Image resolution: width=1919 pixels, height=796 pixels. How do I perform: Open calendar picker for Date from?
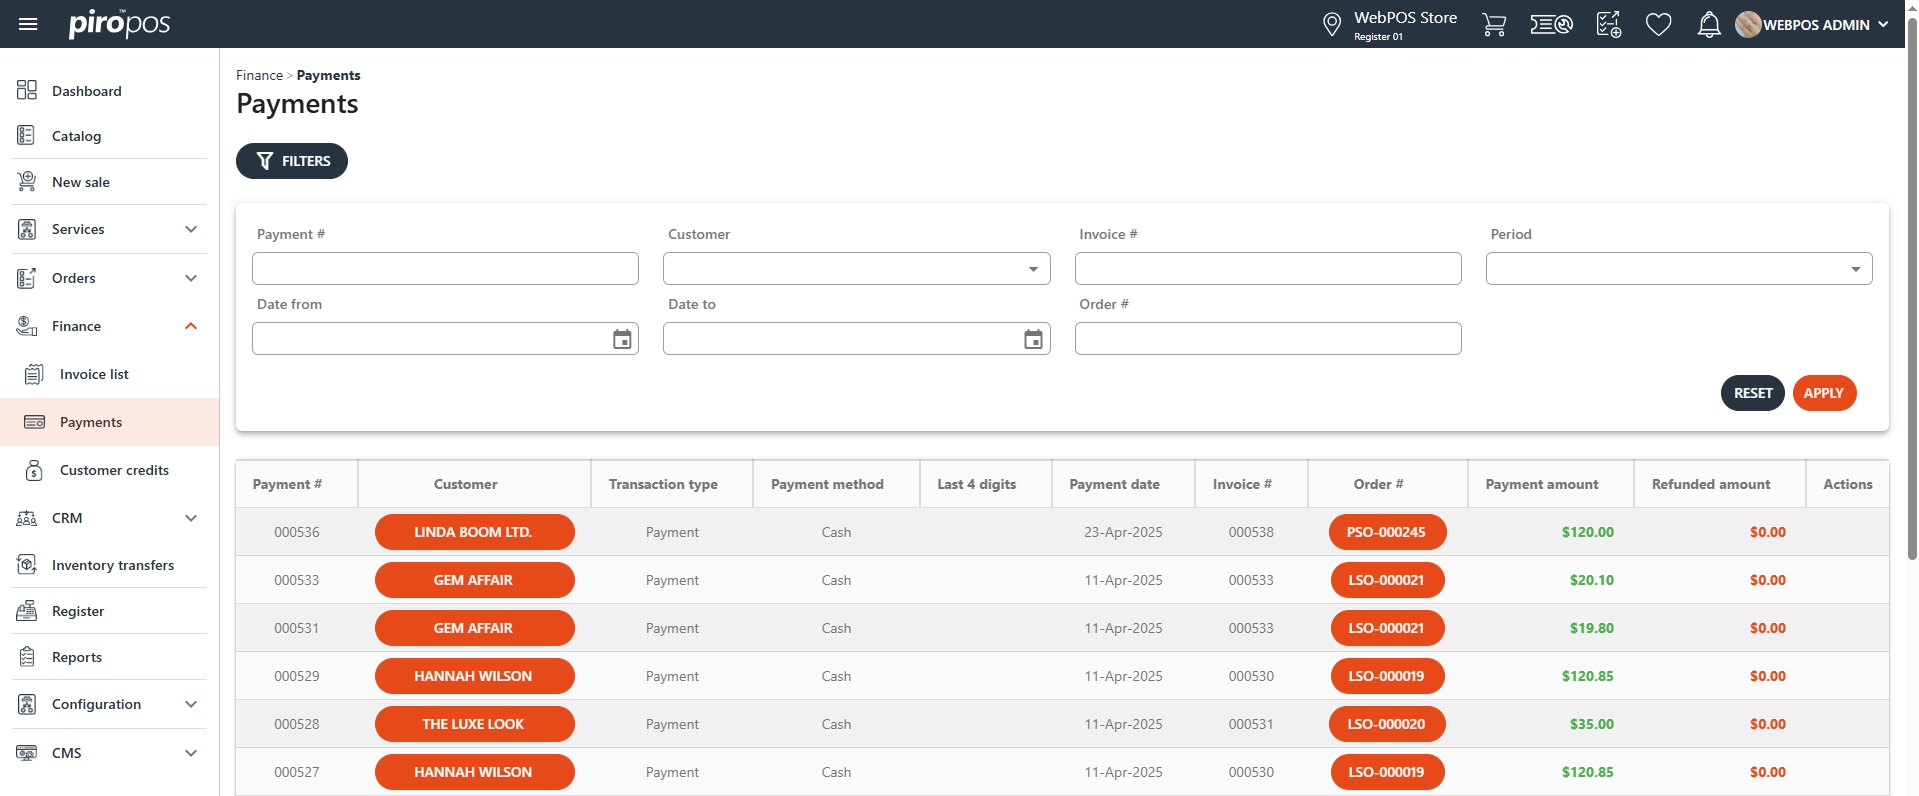[622, 339]
